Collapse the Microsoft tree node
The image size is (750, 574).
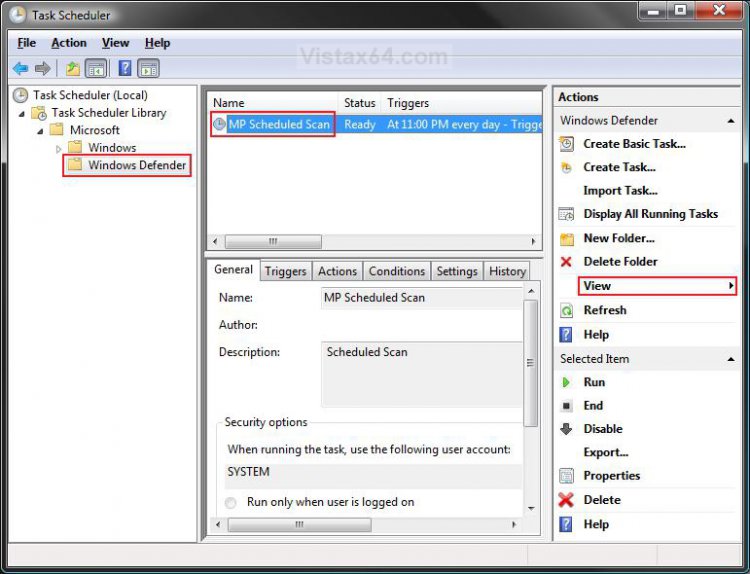40,131
